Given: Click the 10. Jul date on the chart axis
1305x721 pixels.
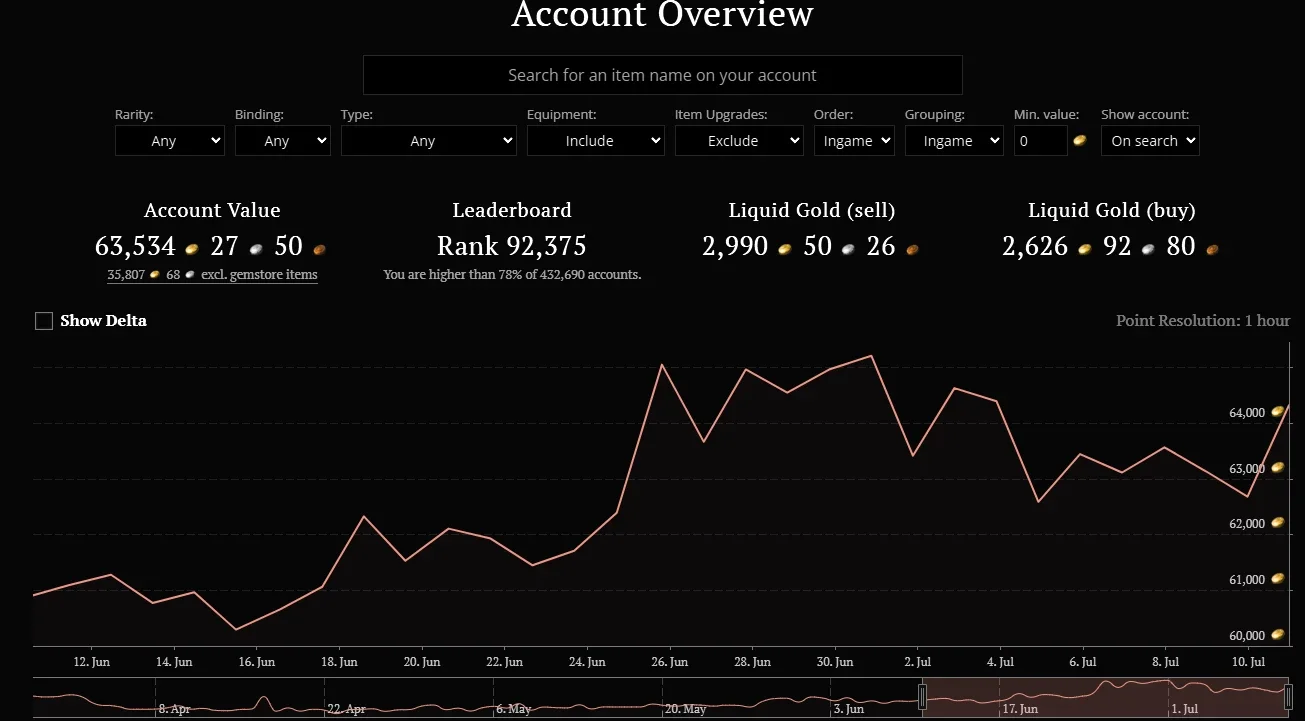Looking at the screenshot, I should click(1247, 662).
